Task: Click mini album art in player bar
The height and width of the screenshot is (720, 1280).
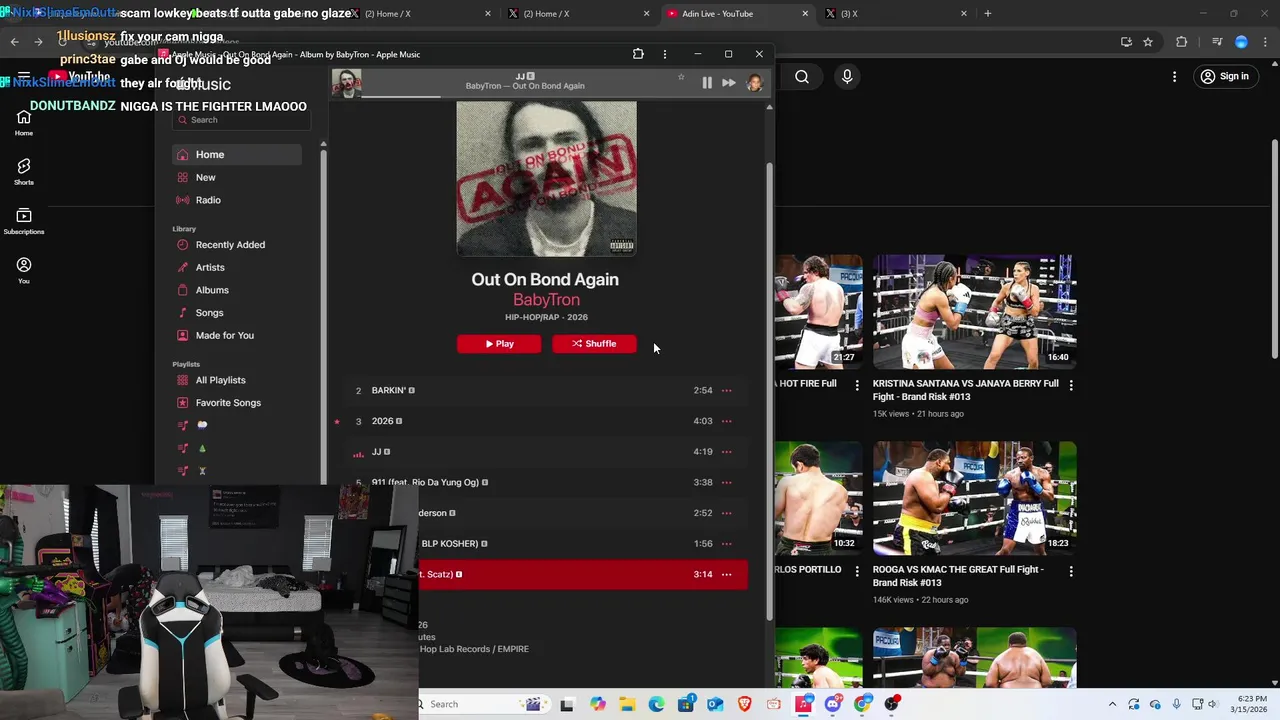Action: pyautogui.click(x=346, y=83)
